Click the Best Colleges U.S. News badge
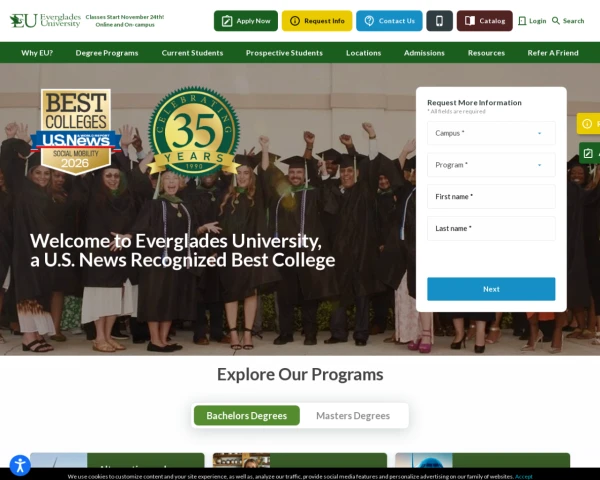 [x=76, y=132]
